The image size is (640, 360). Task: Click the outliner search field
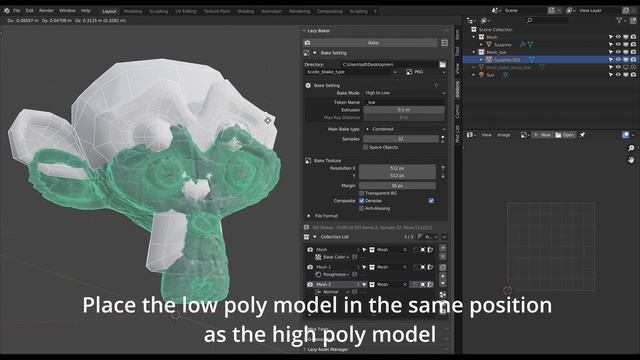pyautogui.click(x=547, y=20)
